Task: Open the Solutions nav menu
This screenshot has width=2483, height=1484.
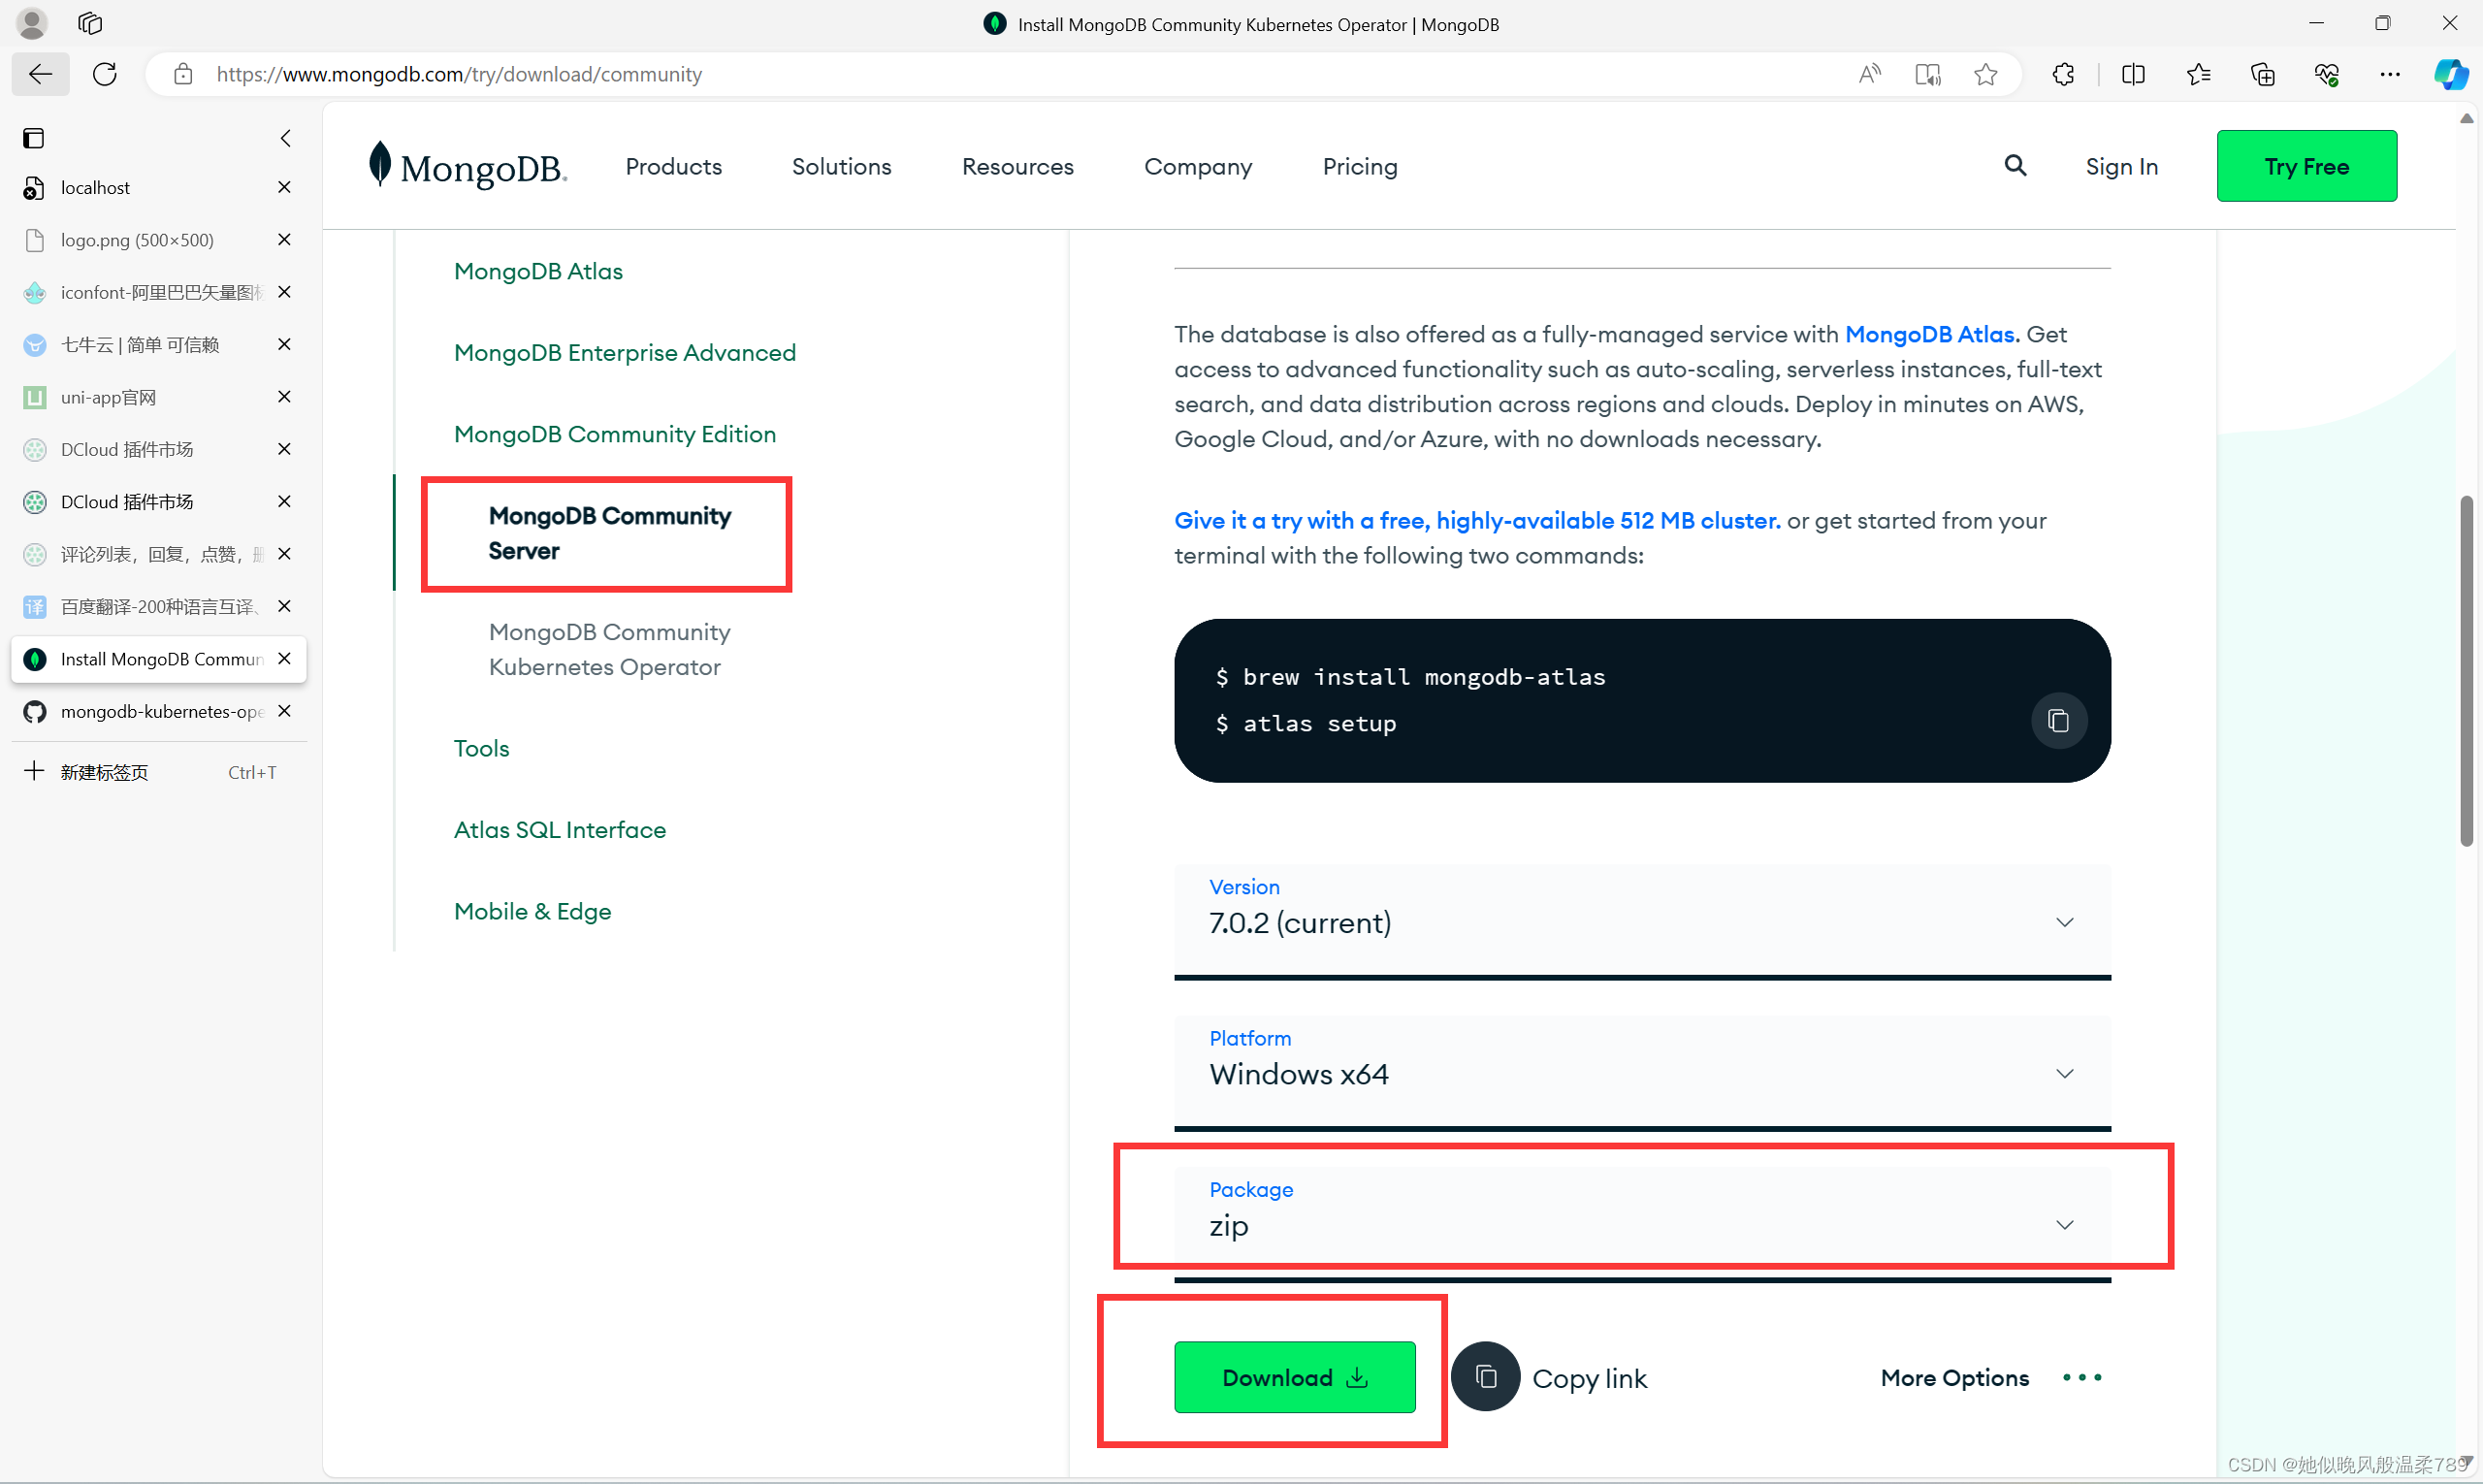Action: (x=842, y=166)
